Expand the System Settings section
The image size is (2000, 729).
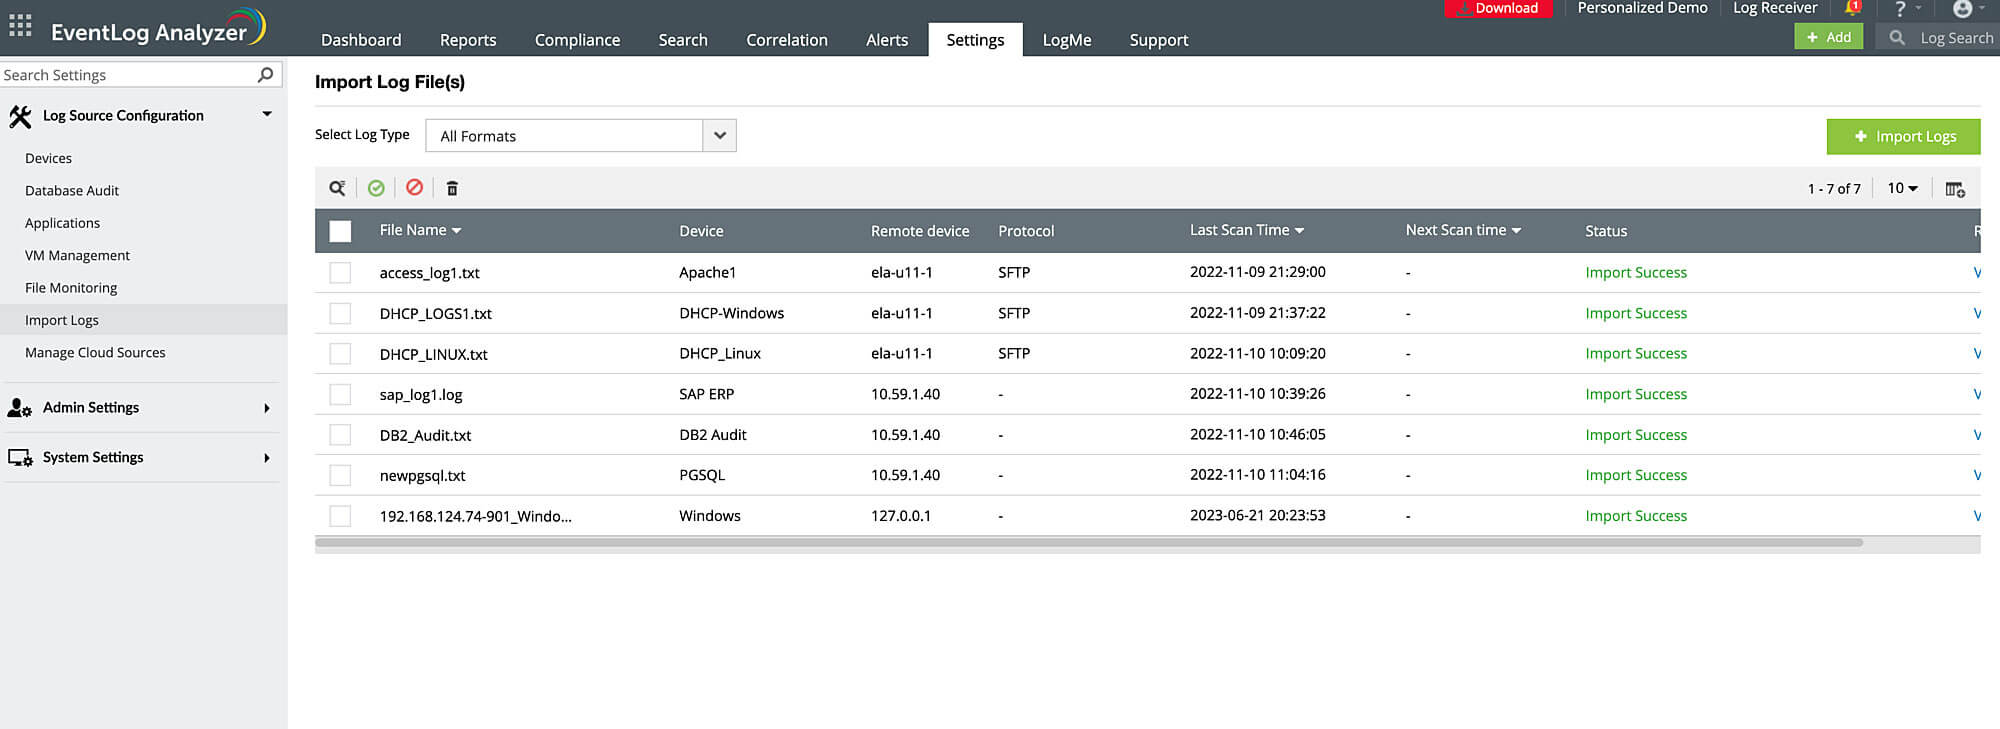click(x=267, y=458)
